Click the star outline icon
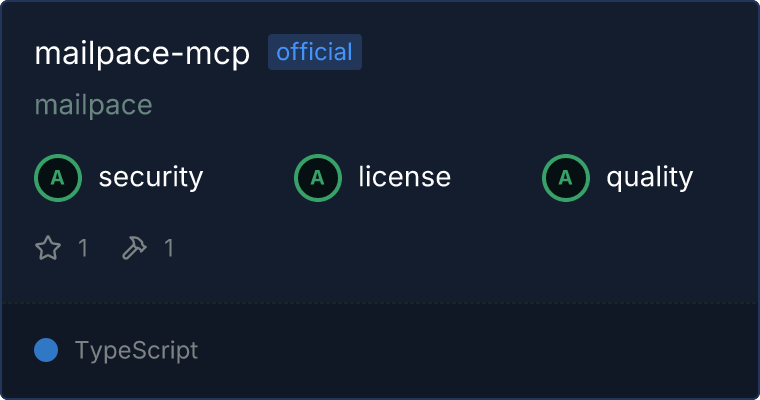760x400 pixels. (x=48, y=248)
